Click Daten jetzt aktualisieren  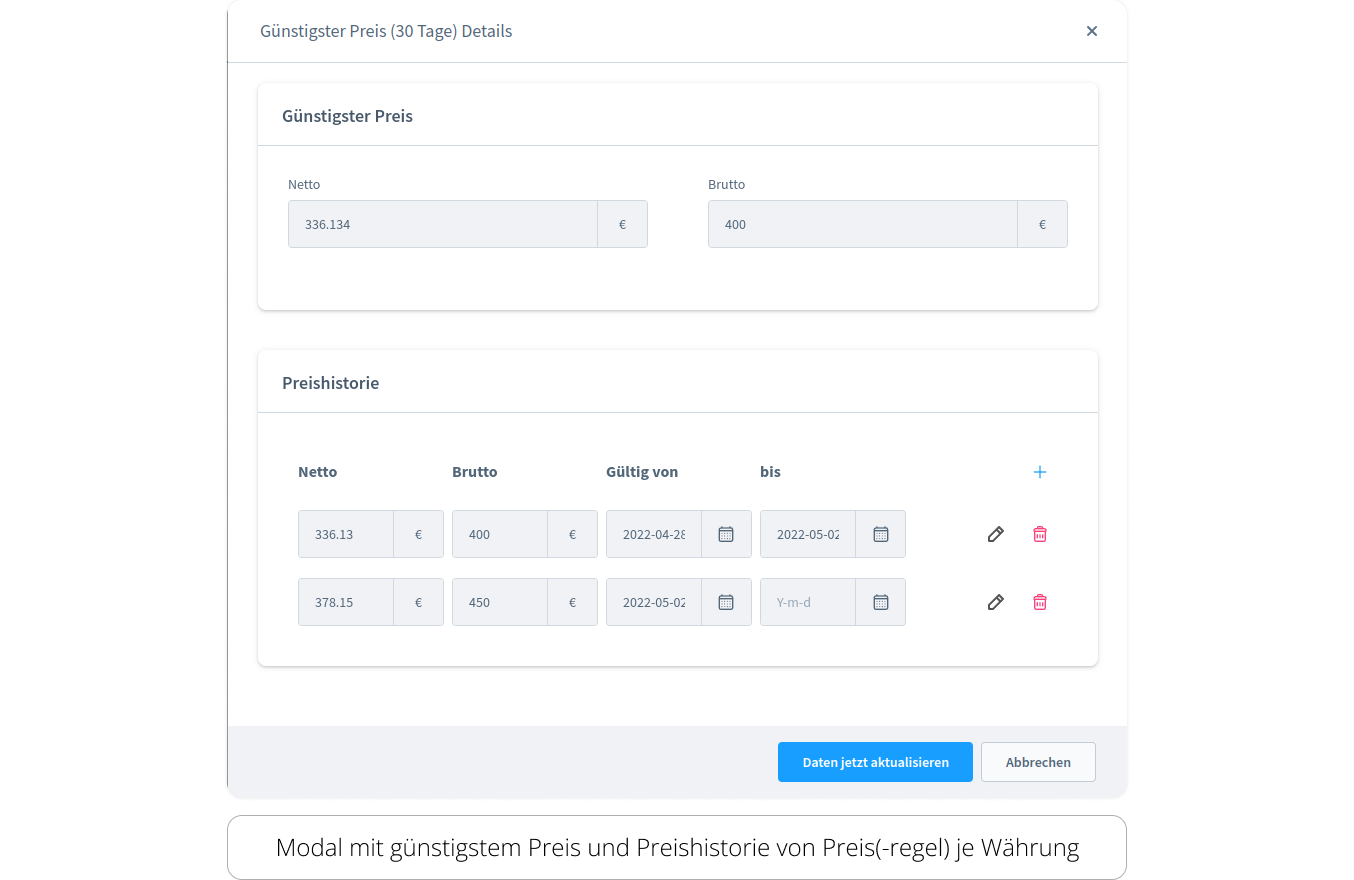coord(875,761)
